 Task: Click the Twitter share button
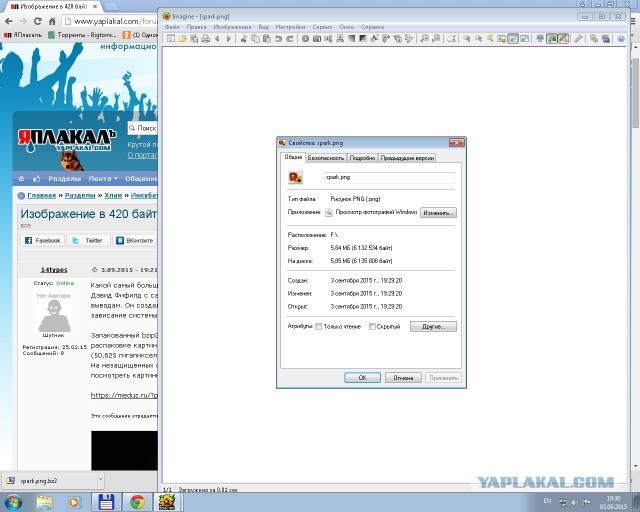coord(89,240)
